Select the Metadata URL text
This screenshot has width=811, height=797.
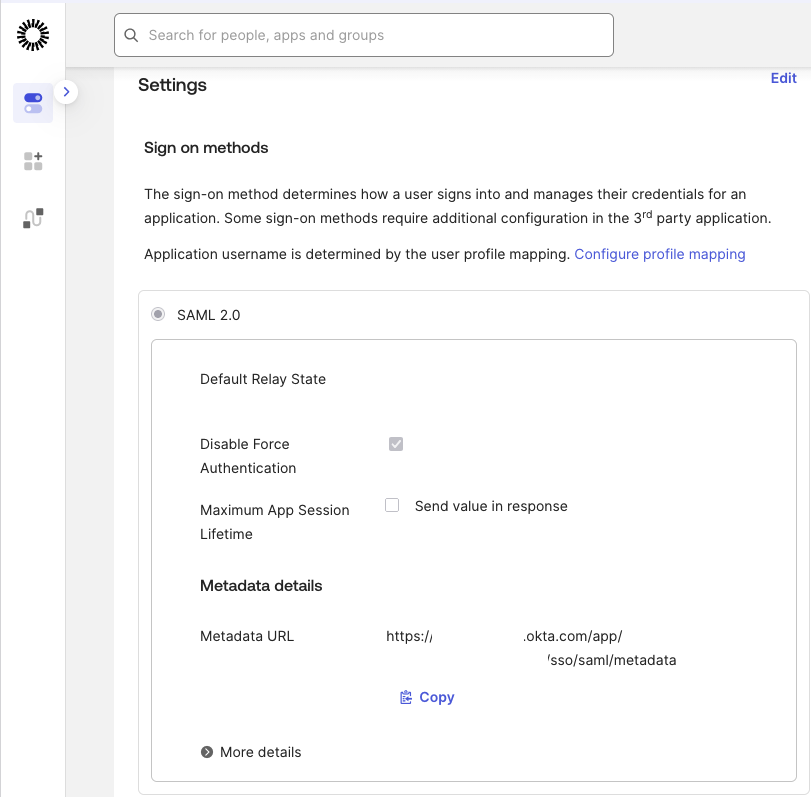tap(530, 647)
